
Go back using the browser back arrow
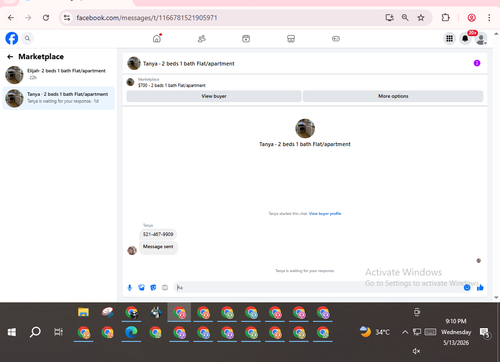click(11, 18)
